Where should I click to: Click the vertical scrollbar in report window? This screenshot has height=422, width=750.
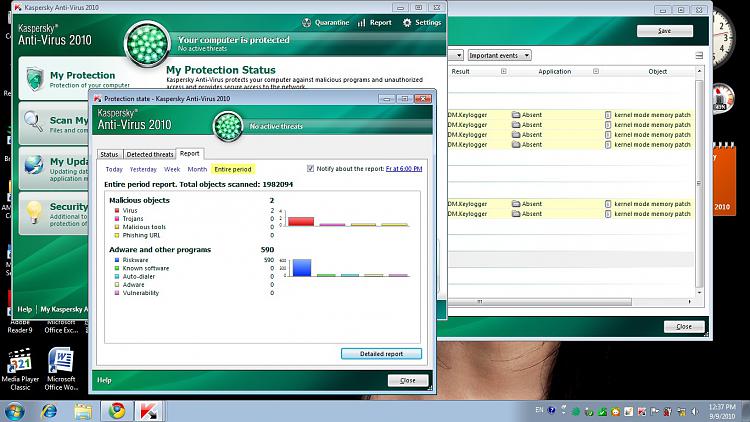(x=699, y=184)
